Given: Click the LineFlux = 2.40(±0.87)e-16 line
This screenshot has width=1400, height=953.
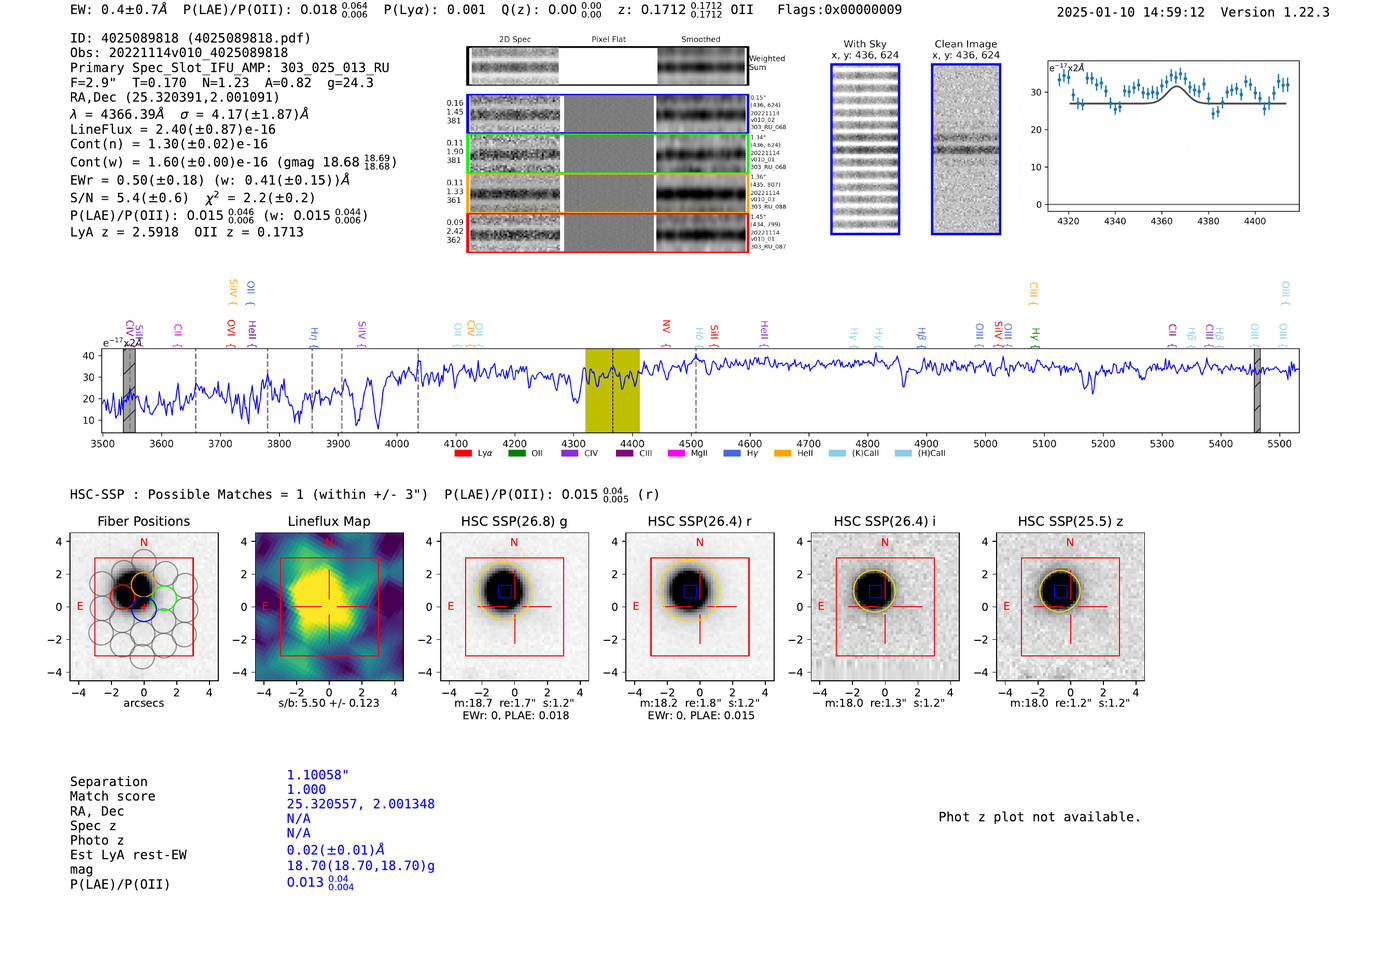Looking at the screenshot, I should point(173,129).
